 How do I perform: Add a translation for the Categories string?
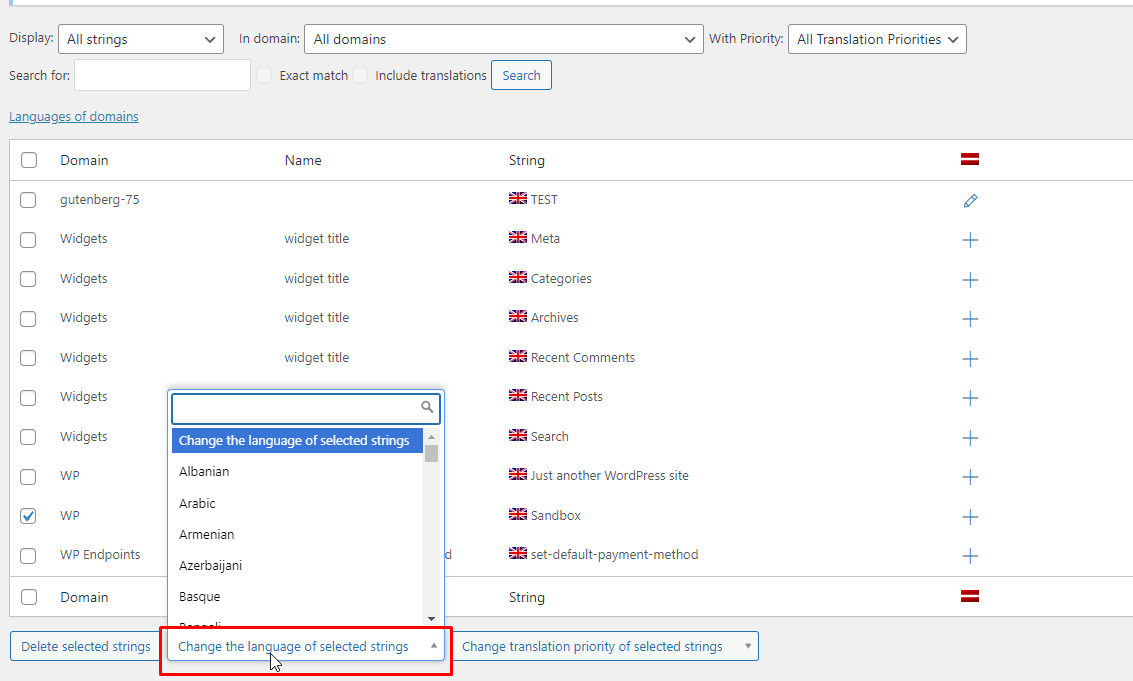[x=969, y=280]
